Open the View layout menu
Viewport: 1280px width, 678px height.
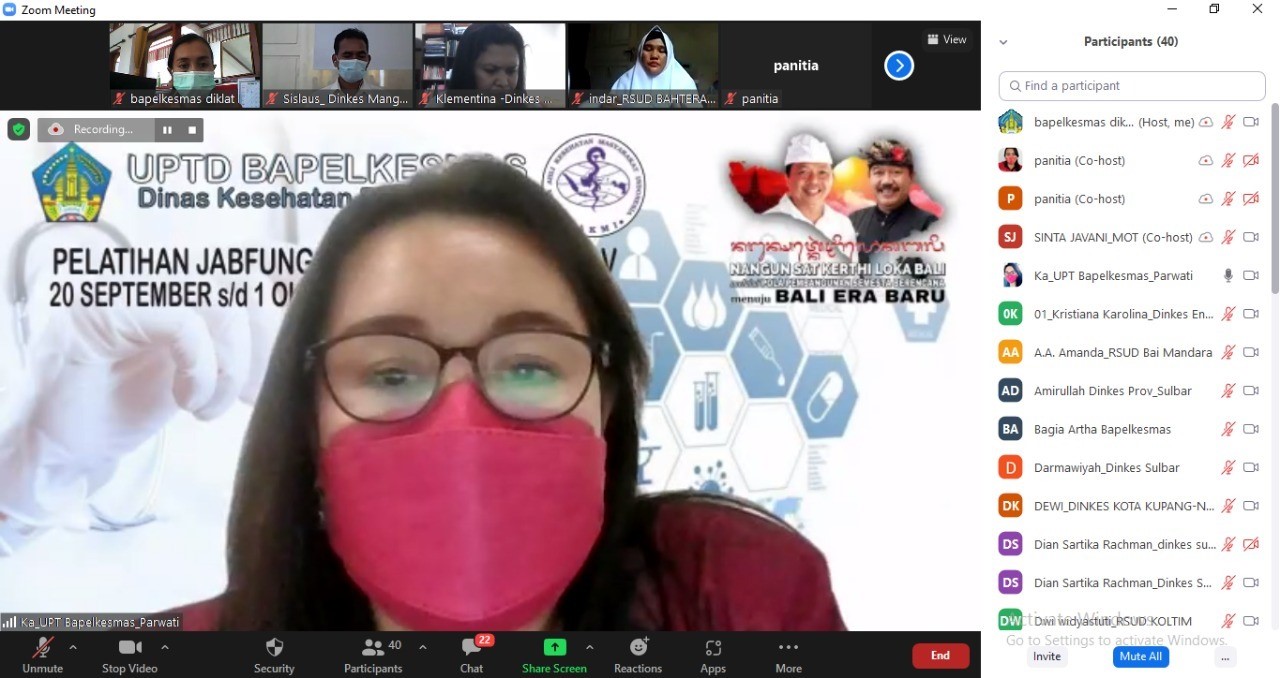click(946, 40)
